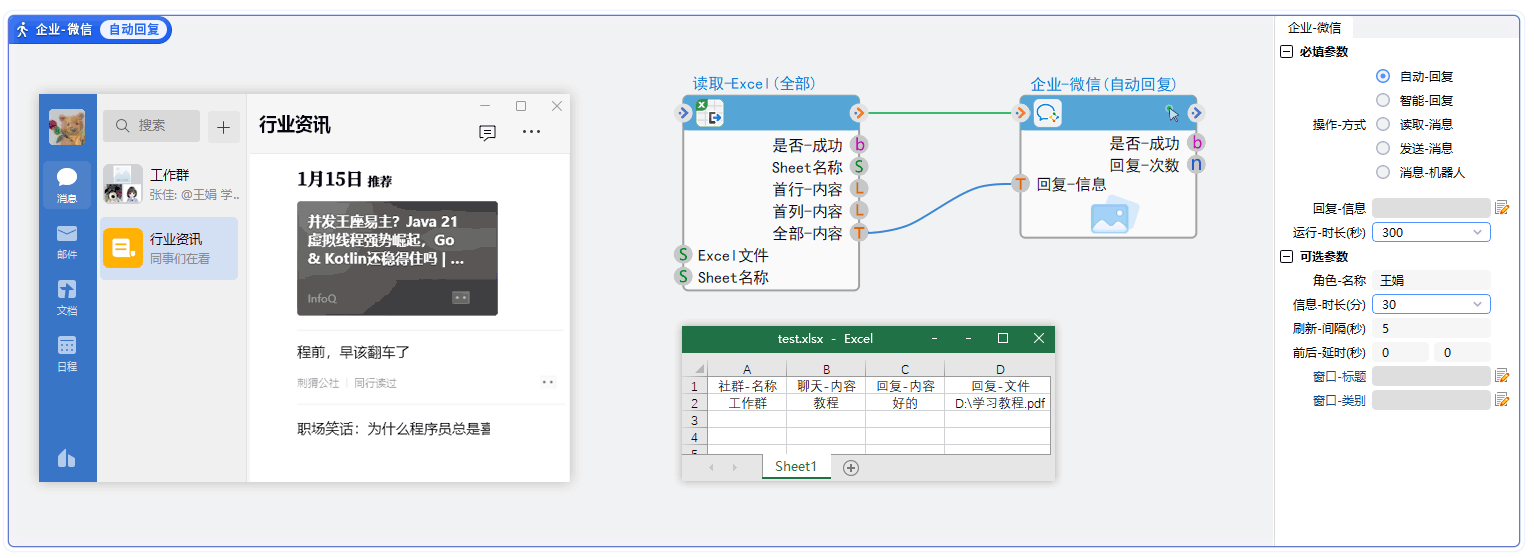Click the 自动回复 badge button
This screenshot has height=558, width=1535.
tap(134, 30)
